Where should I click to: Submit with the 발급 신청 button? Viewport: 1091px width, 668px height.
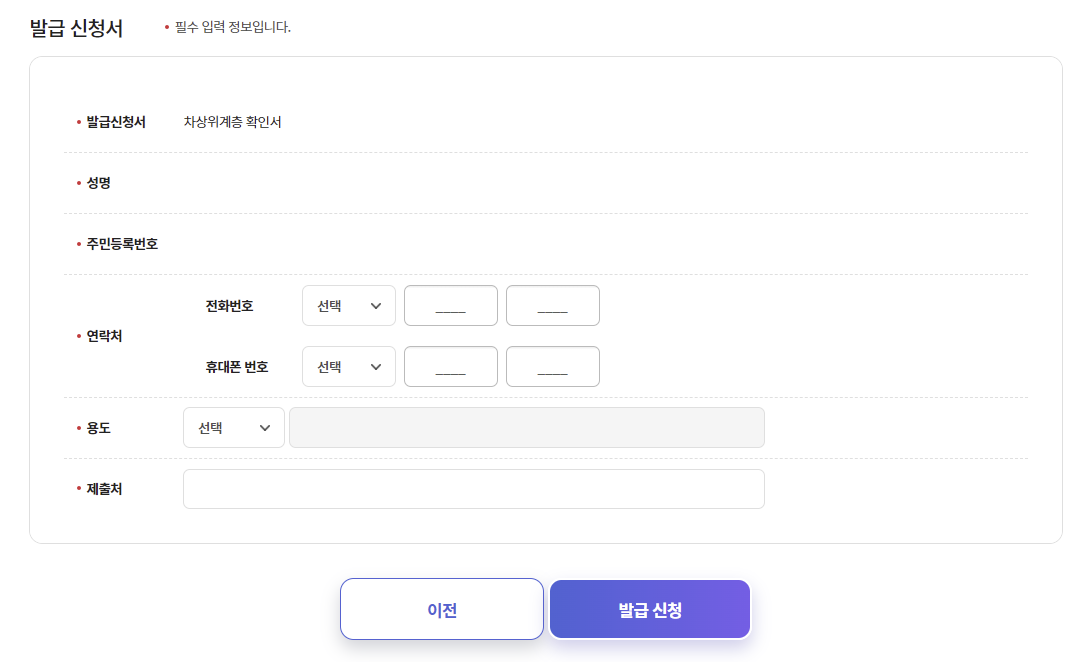point(650,610)
